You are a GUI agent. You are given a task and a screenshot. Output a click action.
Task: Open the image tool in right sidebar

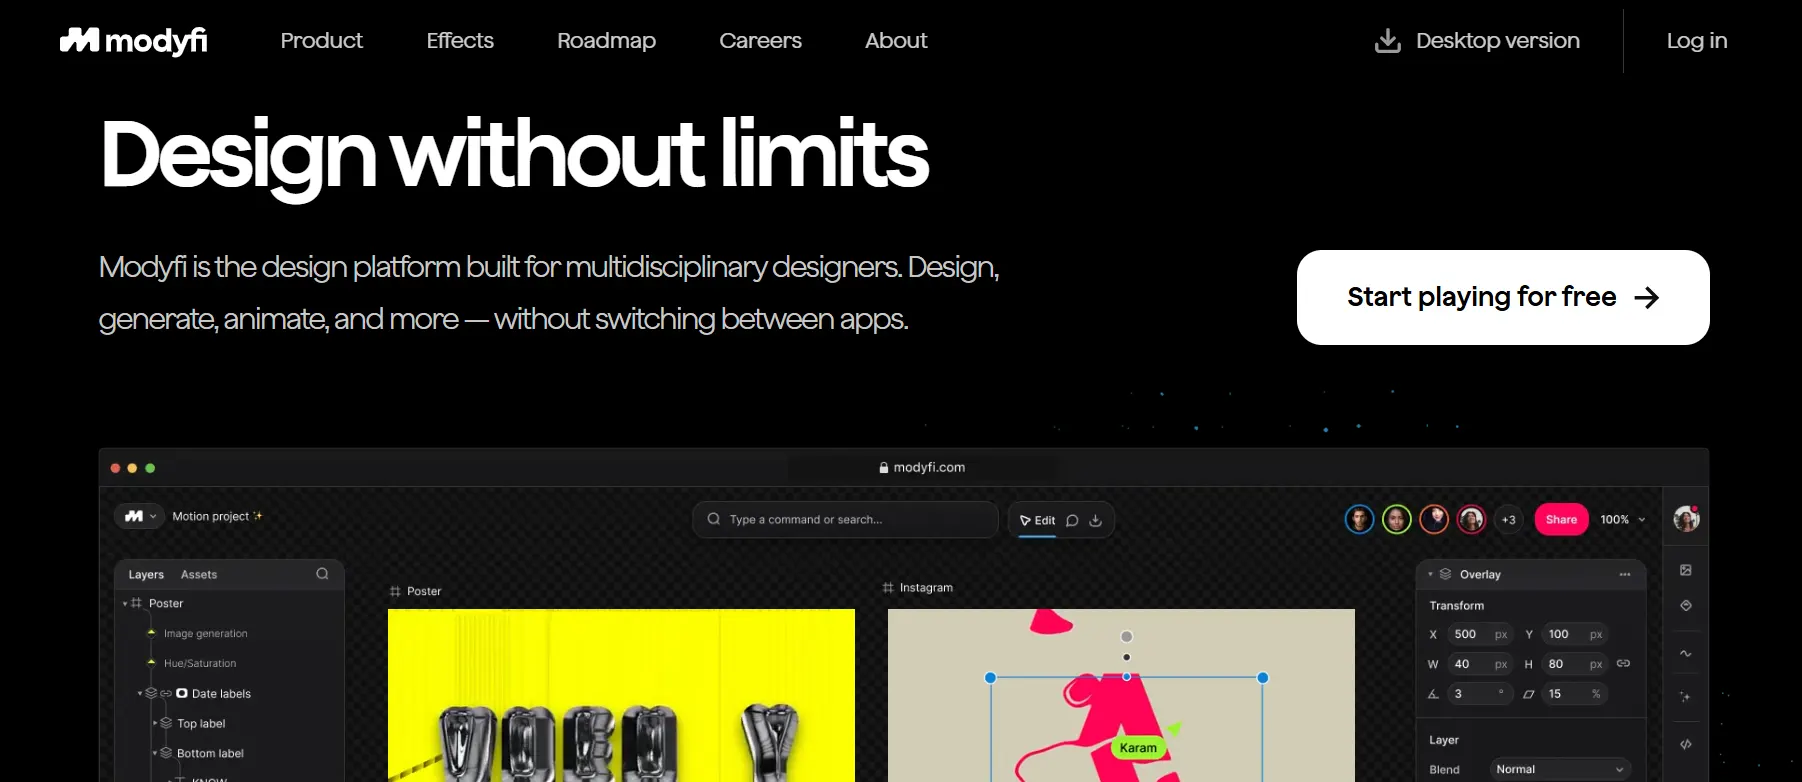(1686, 570)
